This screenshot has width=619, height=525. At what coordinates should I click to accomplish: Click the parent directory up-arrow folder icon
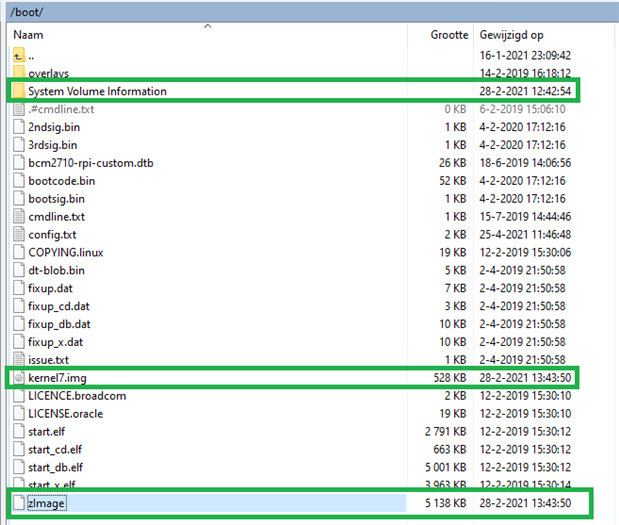[18, 56]
